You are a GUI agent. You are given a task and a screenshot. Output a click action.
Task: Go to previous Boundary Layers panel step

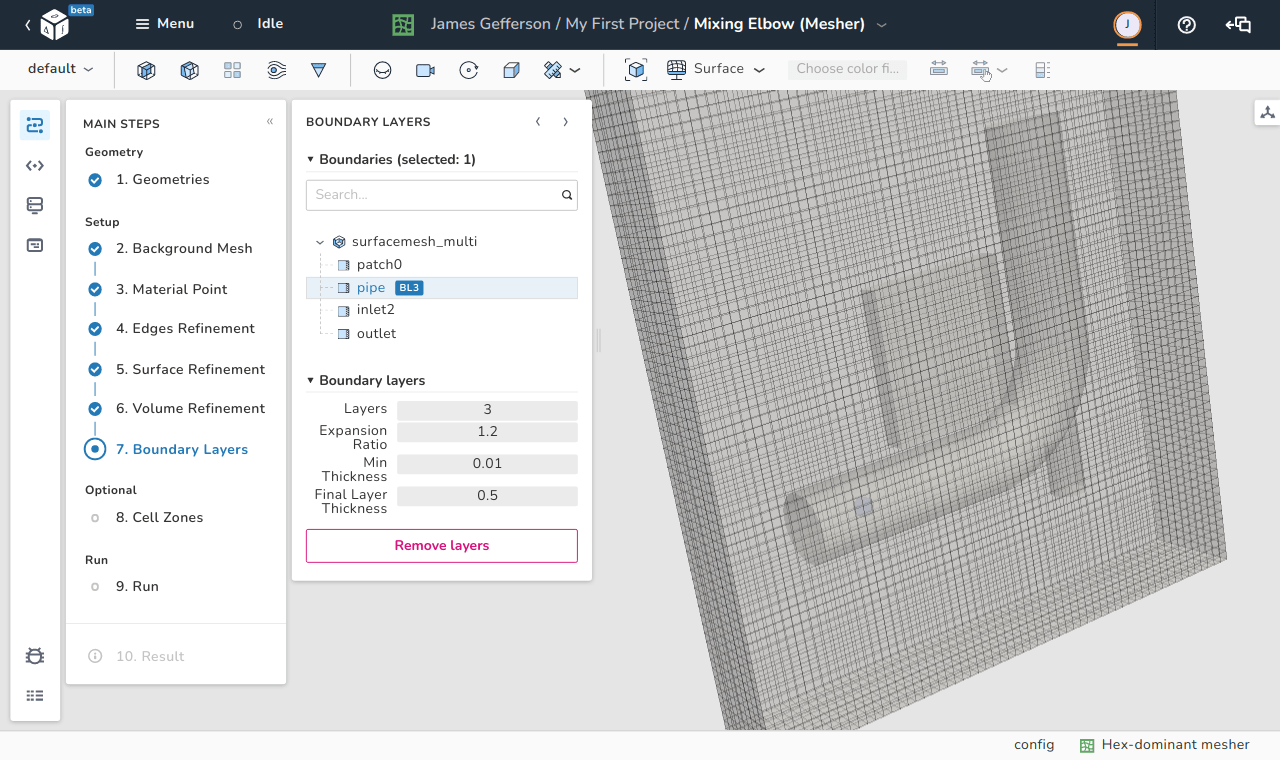[x=538, y=122]
